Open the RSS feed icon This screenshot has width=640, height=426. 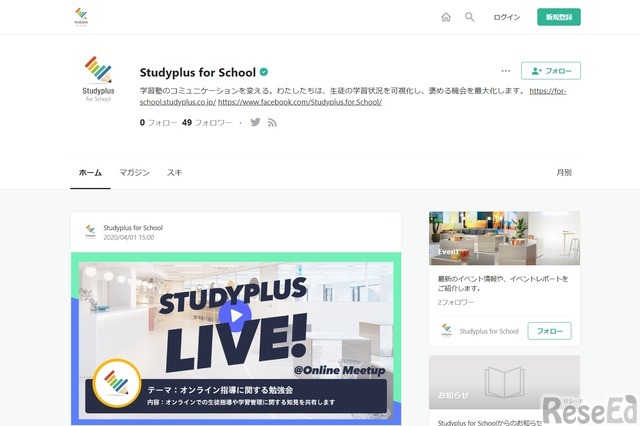(272, 122)
